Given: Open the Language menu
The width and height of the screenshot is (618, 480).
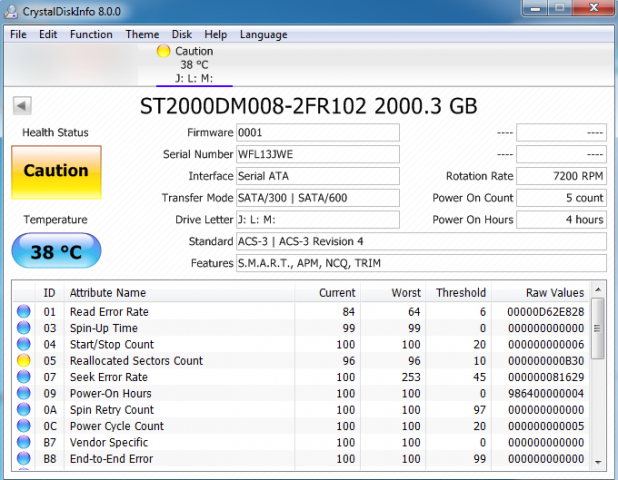Looking at the screenshot, I should click(263, 34).
